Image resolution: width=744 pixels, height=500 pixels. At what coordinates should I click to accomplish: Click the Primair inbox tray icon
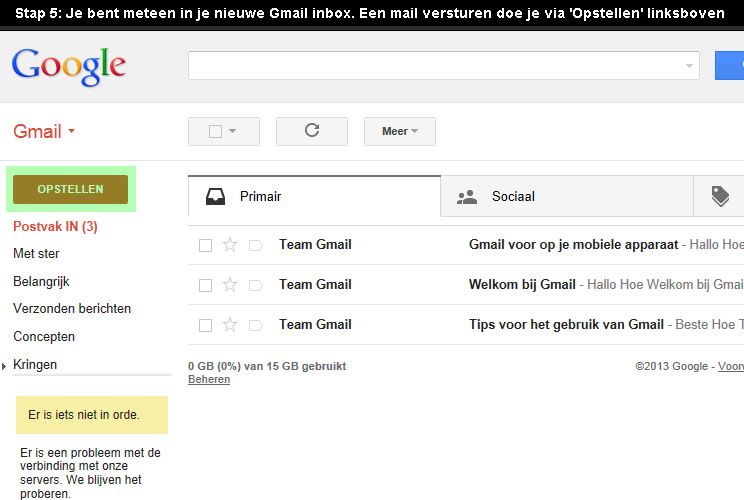pyautogui.click(x=215, y=196)
